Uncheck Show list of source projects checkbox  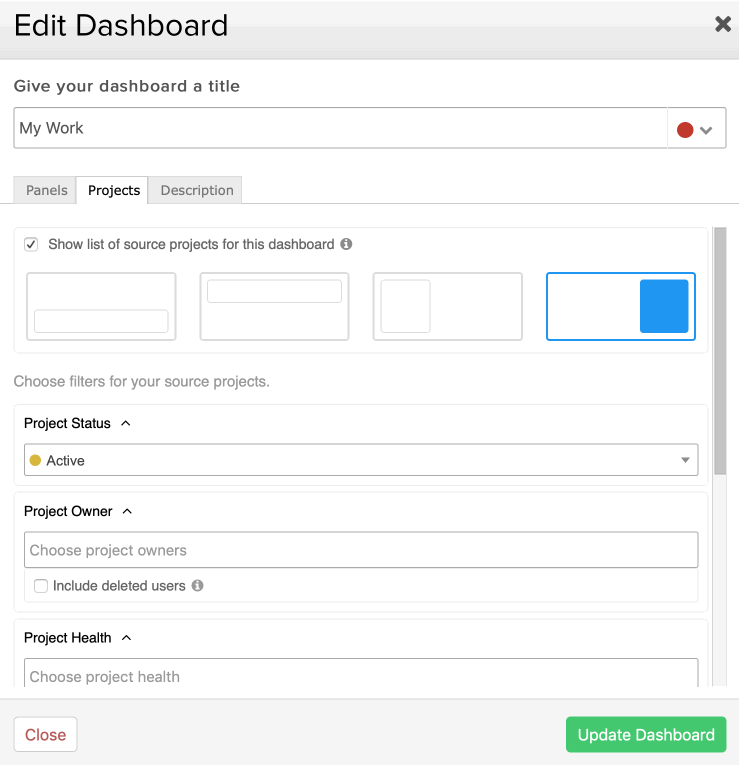(31, 244)
